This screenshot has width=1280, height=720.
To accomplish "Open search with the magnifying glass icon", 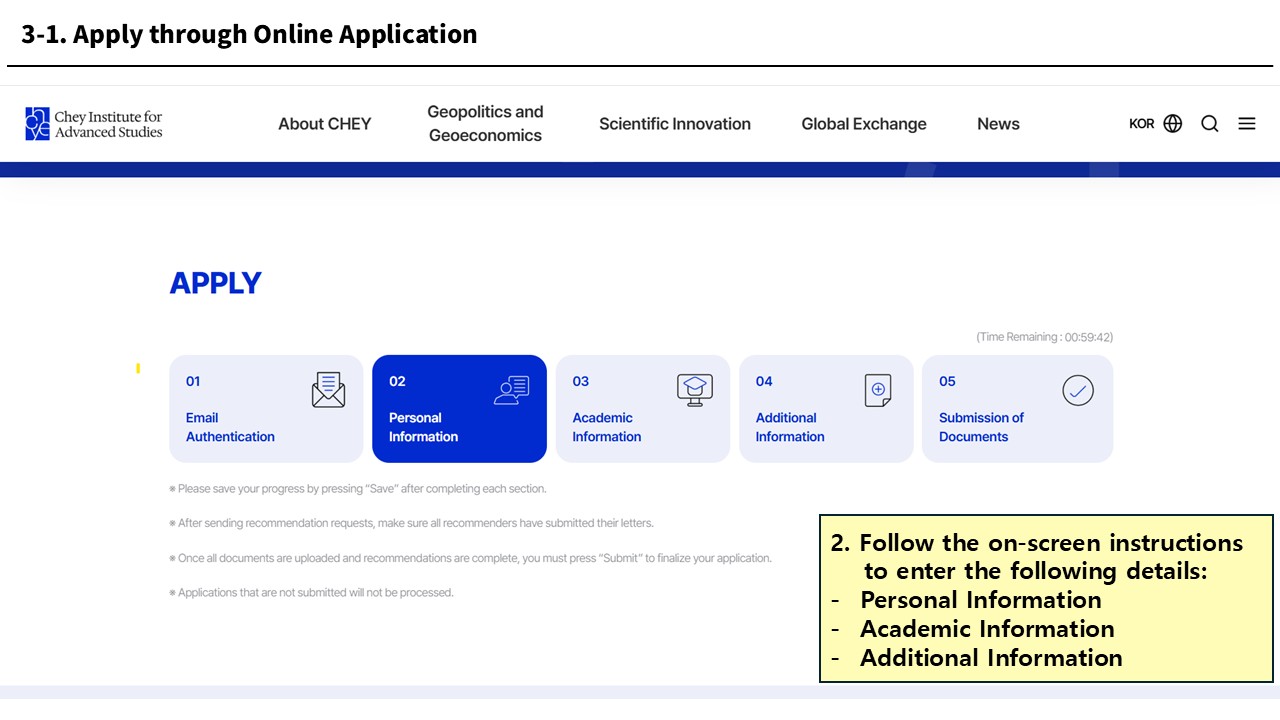I will tap(1210, 124).
